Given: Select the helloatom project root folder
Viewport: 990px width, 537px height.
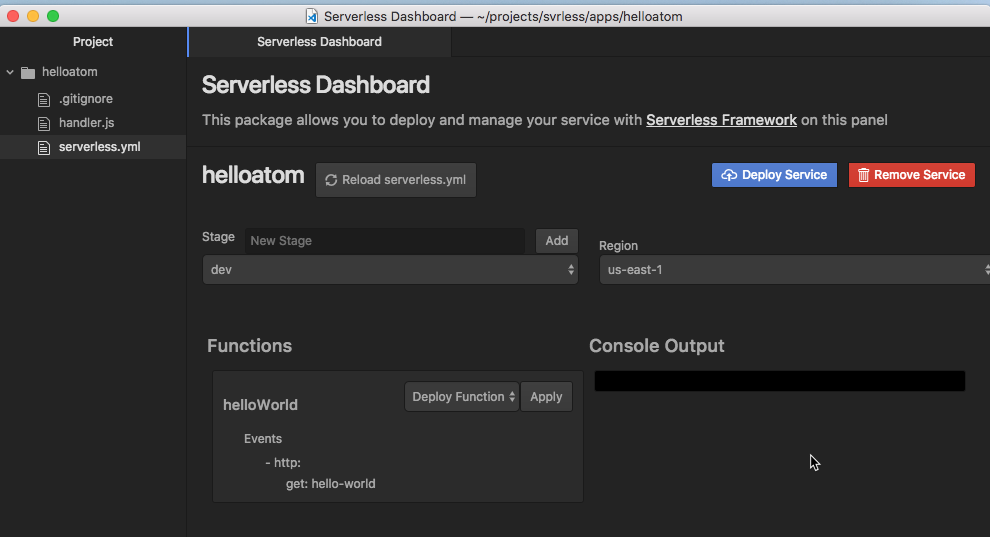Looking at the screenshot, I should 69,72.
